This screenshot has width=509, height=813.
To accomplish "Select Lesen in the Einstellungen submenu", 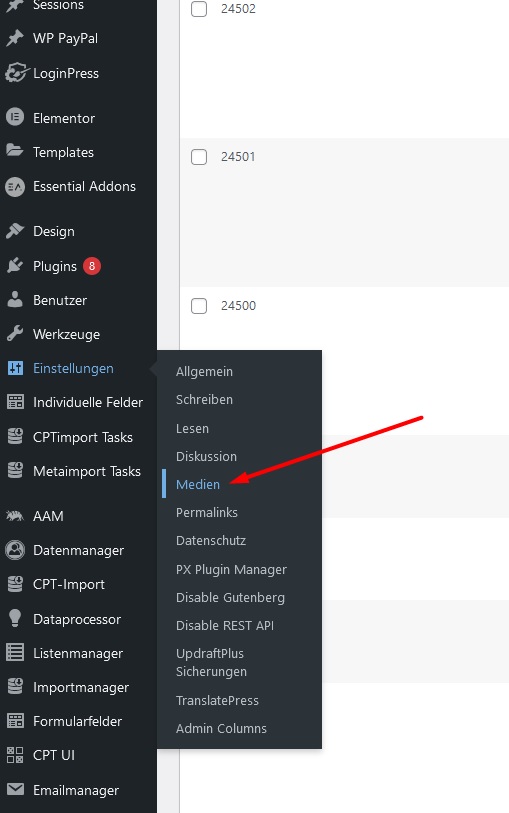I will (192, 429).
